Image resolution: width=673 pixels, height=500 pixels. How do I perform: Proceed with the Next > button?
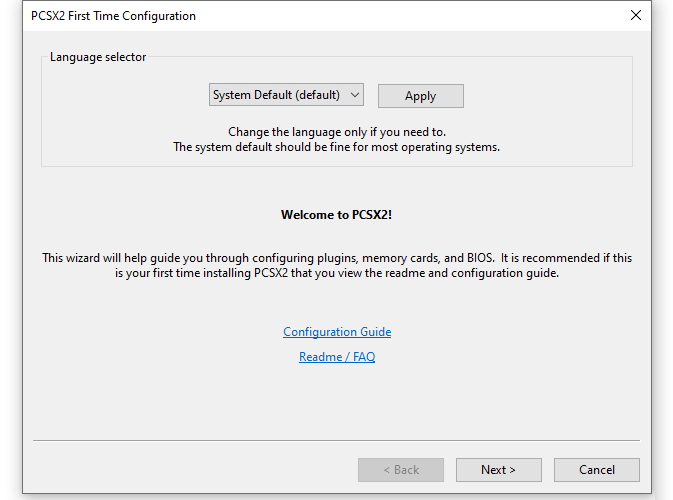pyautogui.click(x=499, y=470)
